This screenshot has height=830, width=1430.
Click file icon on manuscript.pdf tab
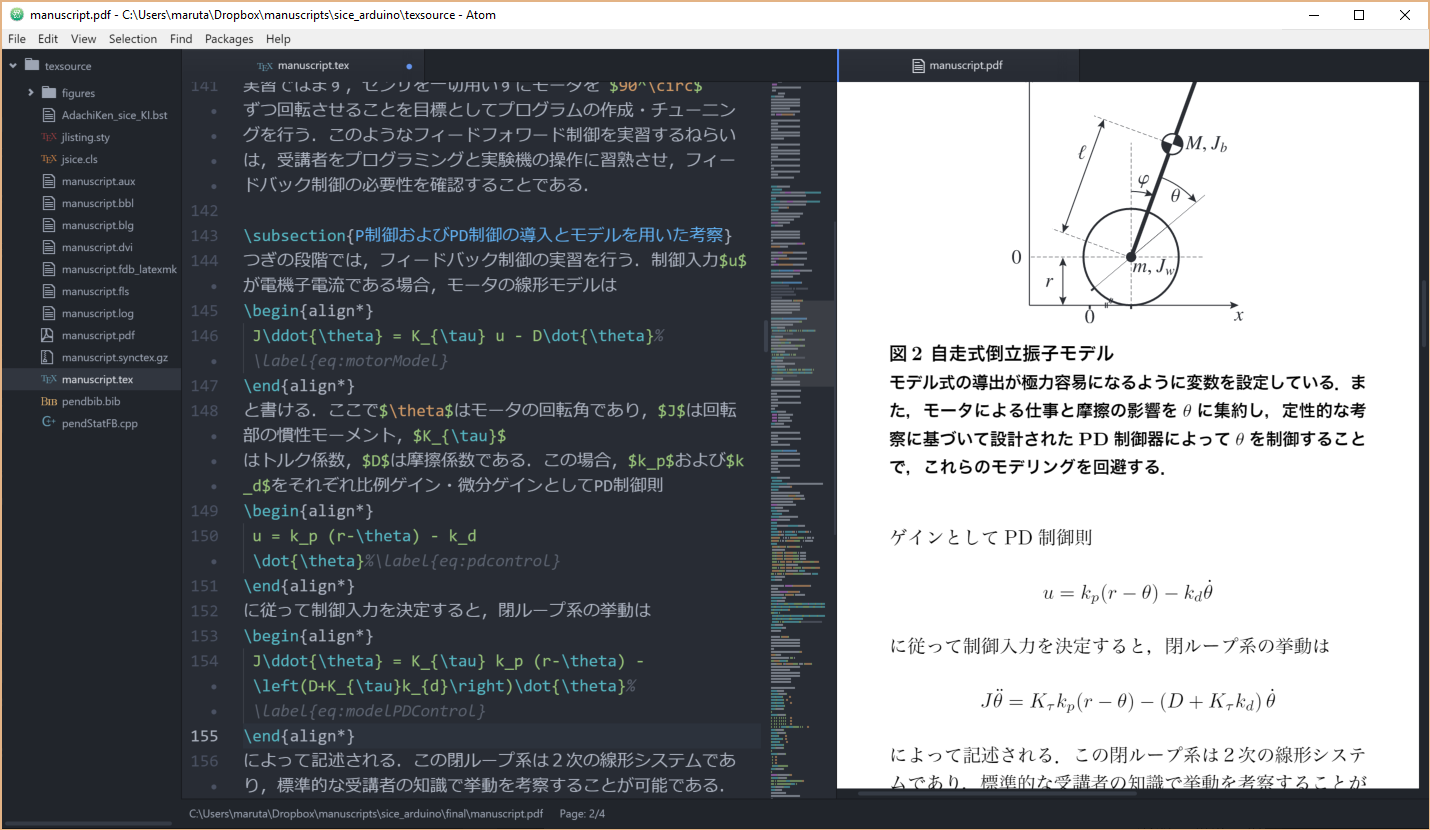919,66
